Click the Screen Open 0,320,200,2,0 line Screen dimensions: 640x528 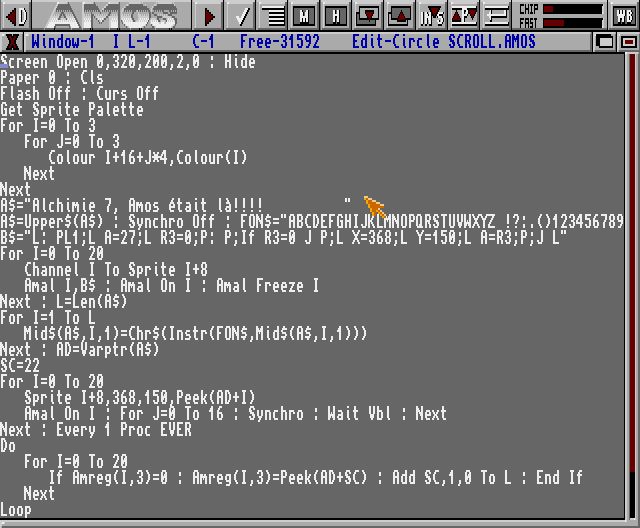128,62
